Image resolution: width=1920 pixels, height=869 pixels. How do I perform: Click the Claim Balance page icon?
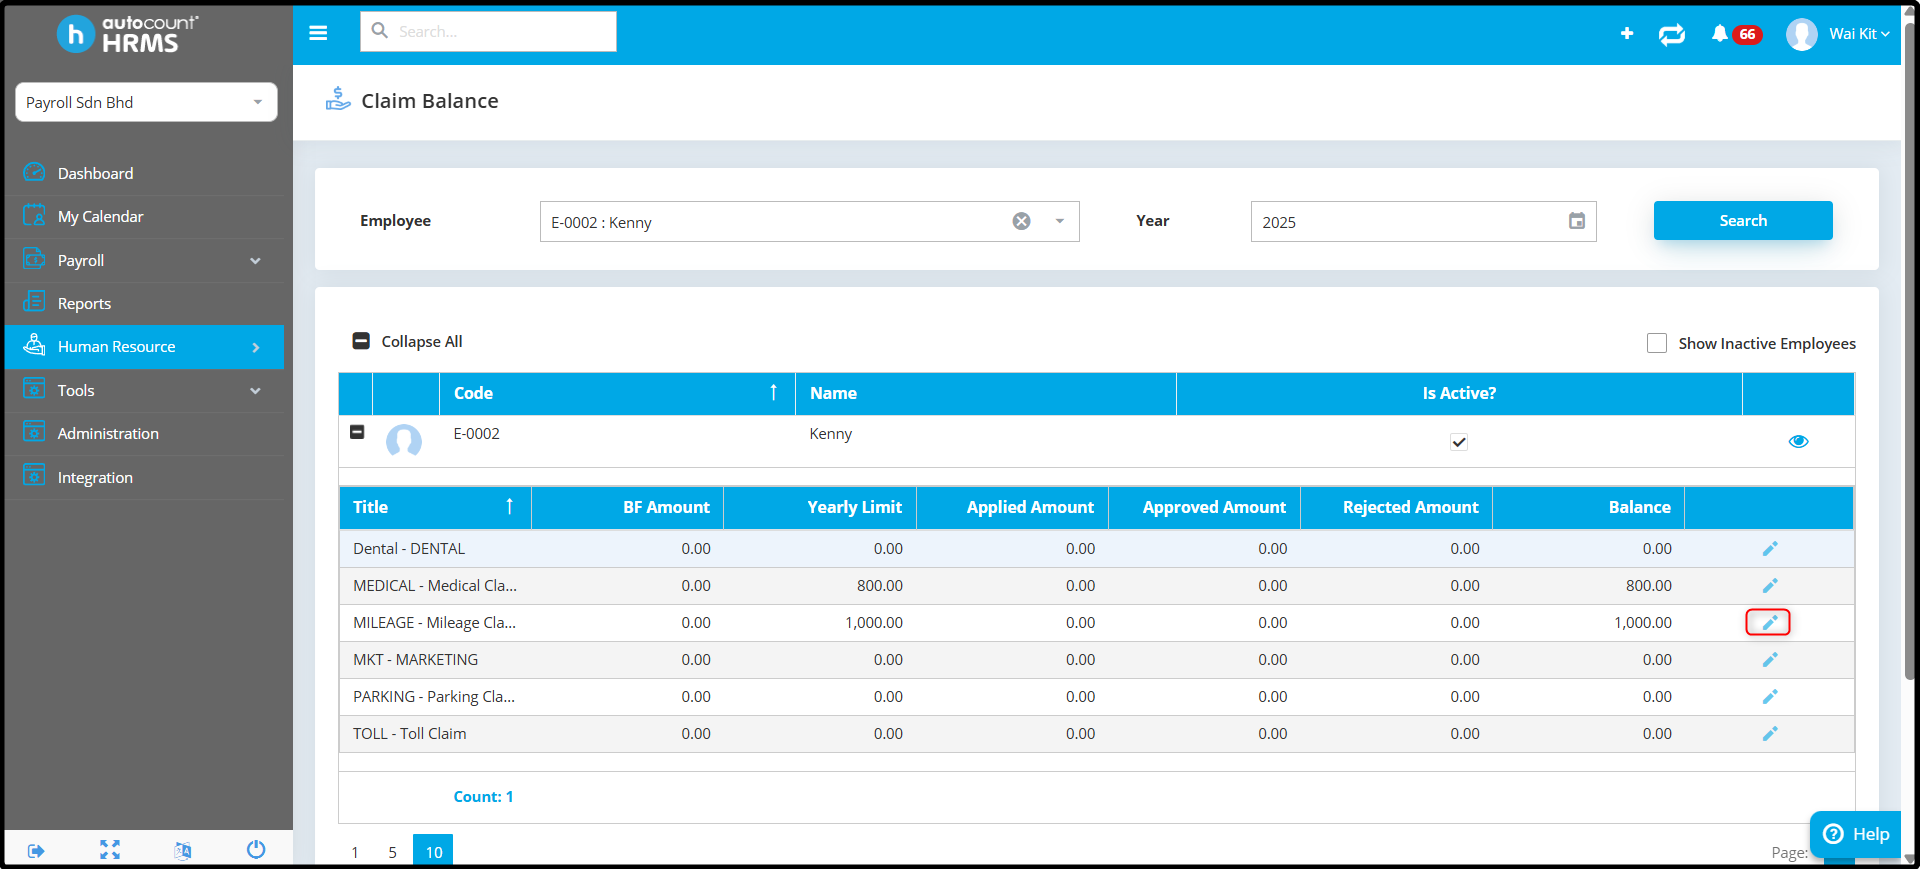pyautogui.click(x=338, y=99)
